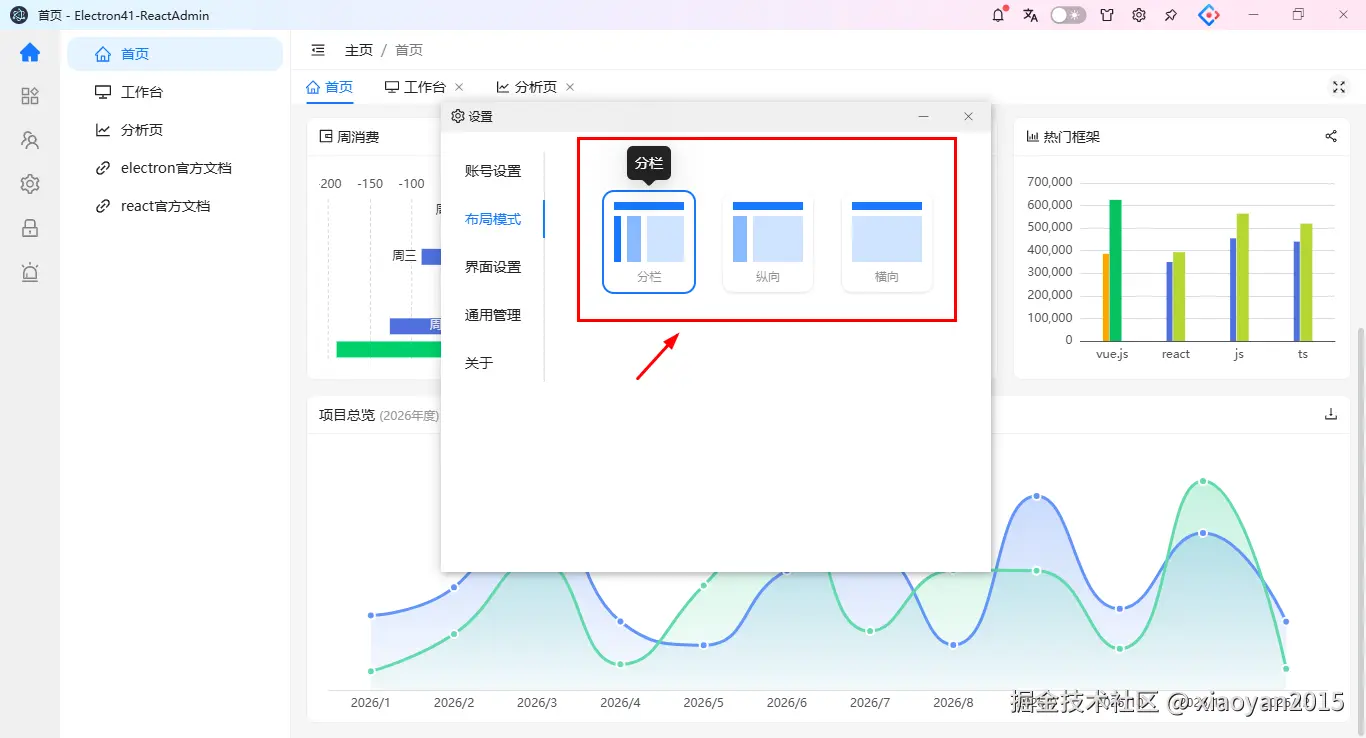The image size is (1366, 738).
Task: Choose the 纵向 layout card
Action: [x=768, y=242]
